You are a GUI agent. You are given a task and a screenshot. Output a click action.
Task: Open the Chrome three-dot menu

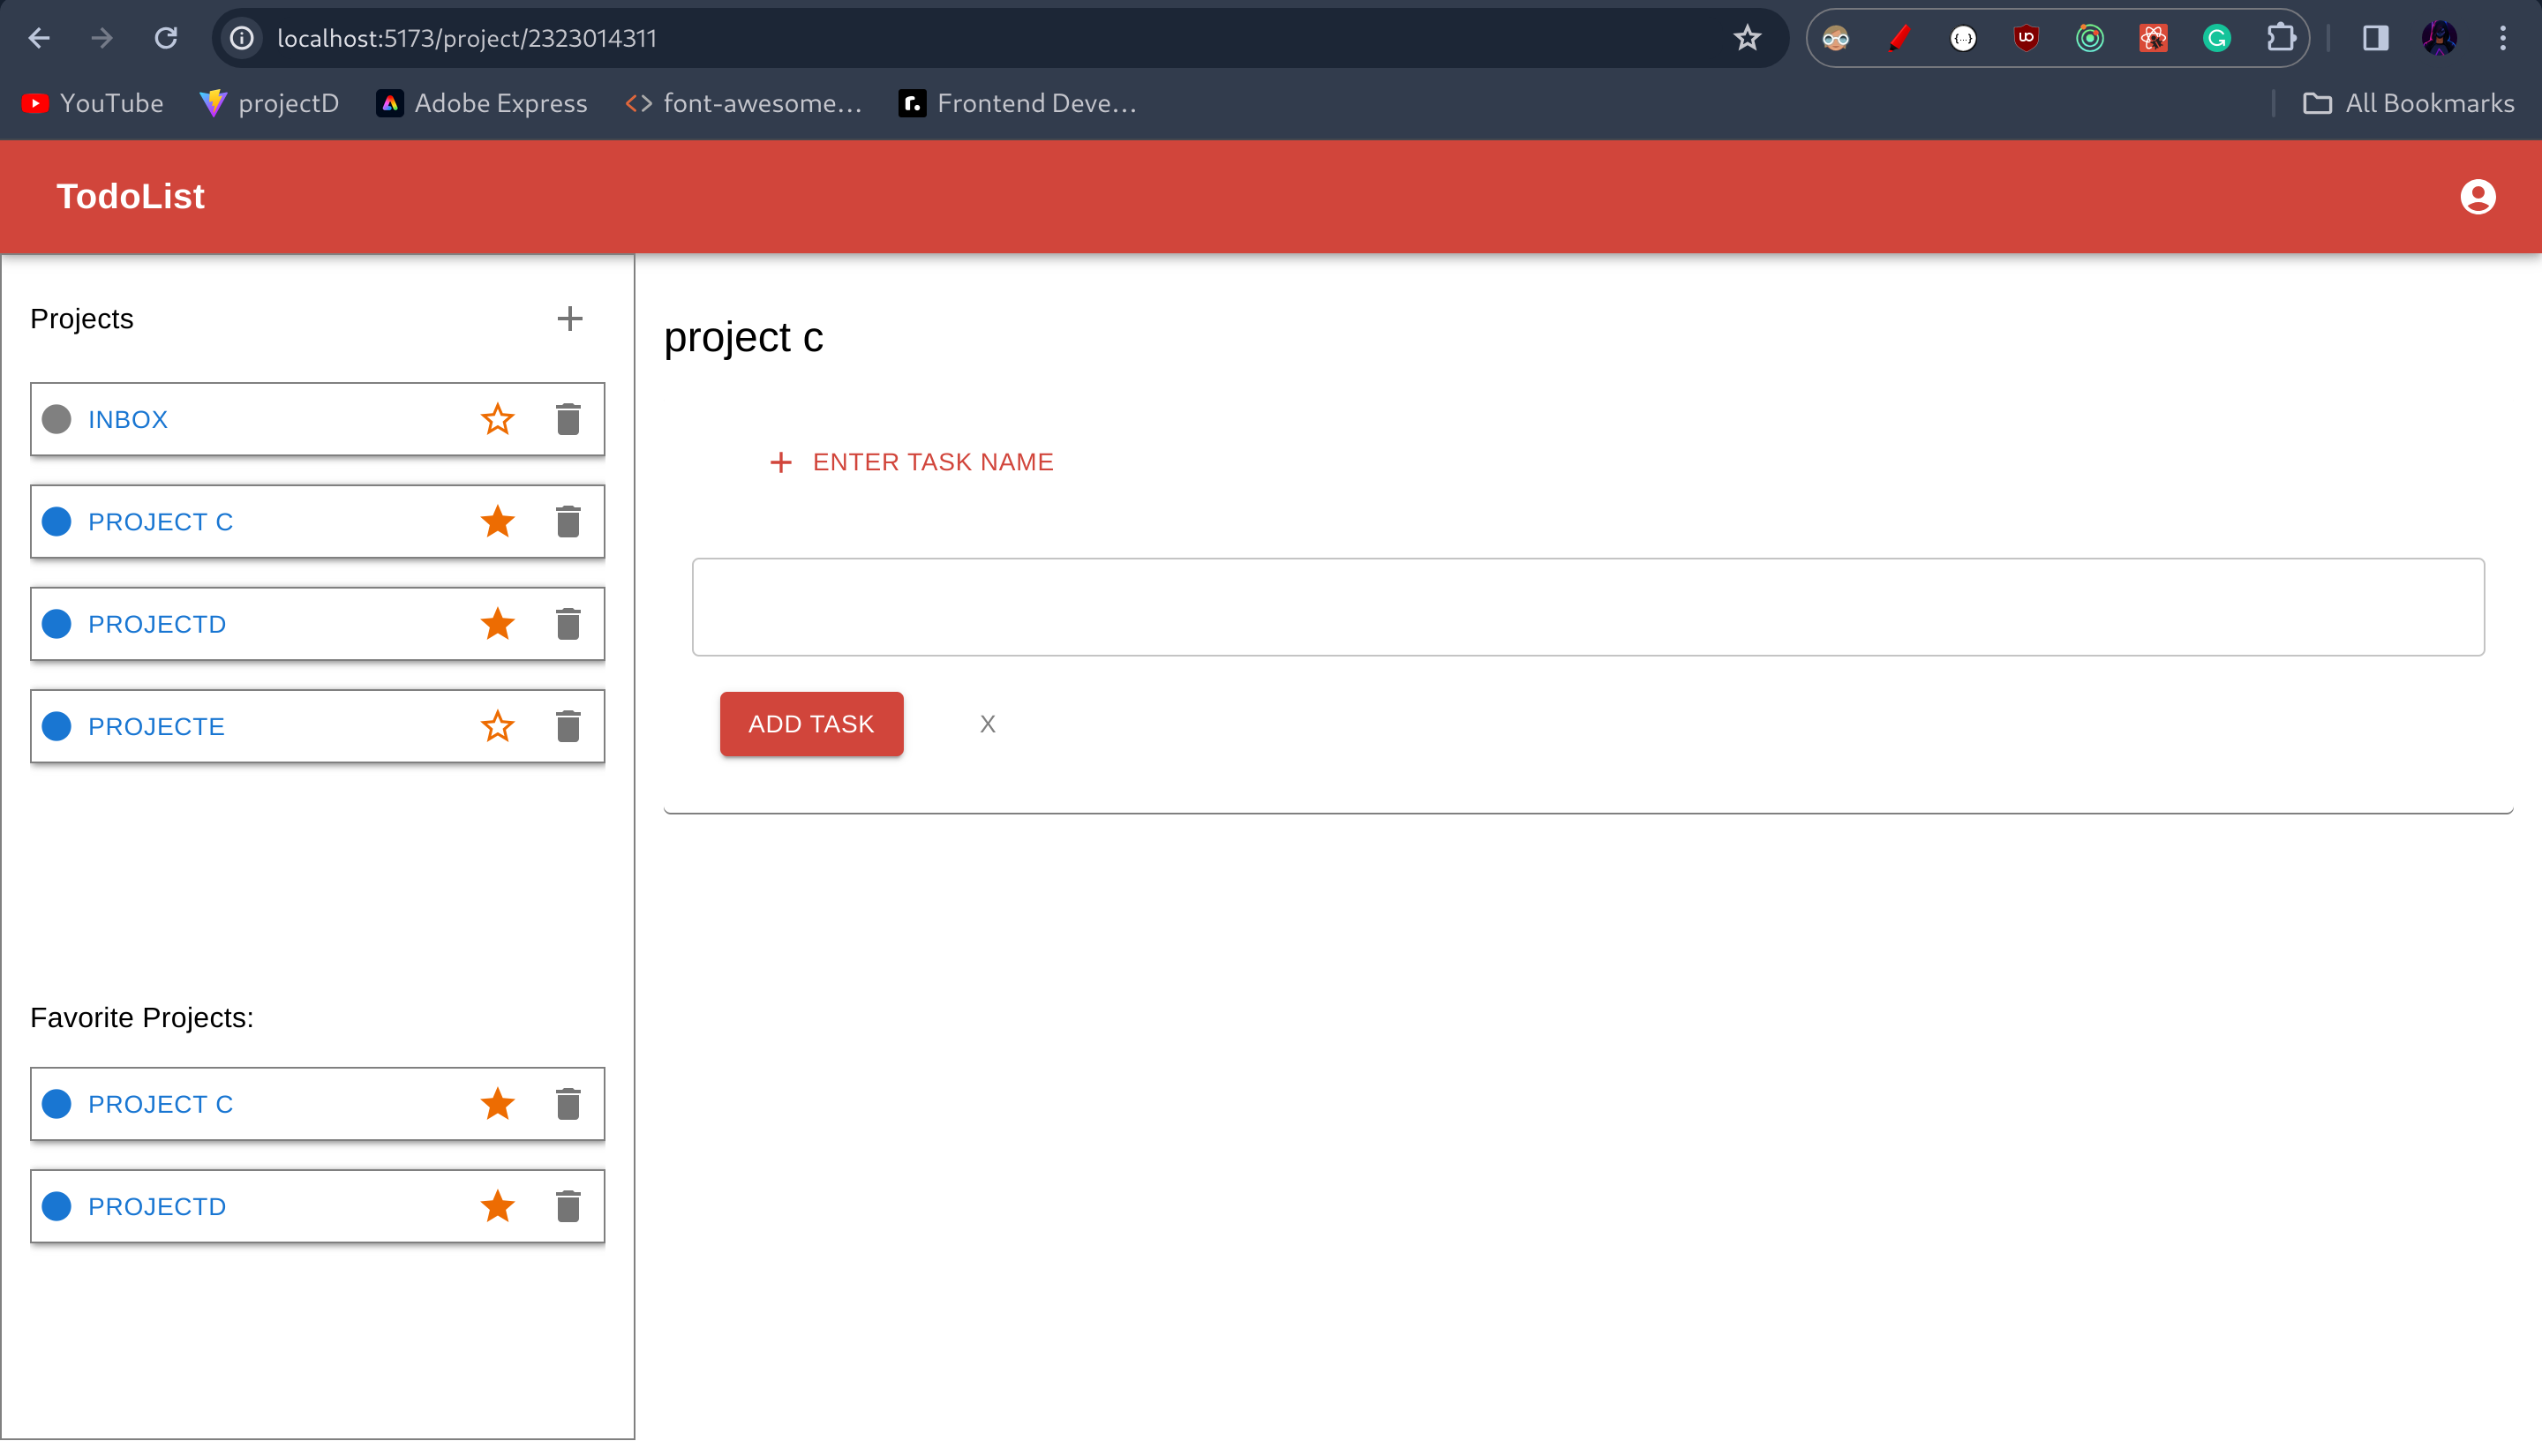pos(2503,38)
